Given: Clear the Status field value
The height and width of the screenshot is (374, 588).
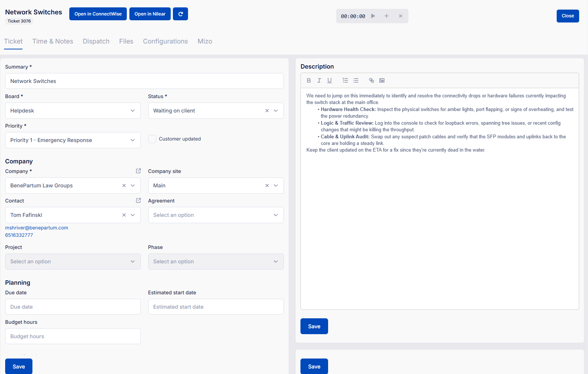Looking at the screenshot, I should point(267,111).
